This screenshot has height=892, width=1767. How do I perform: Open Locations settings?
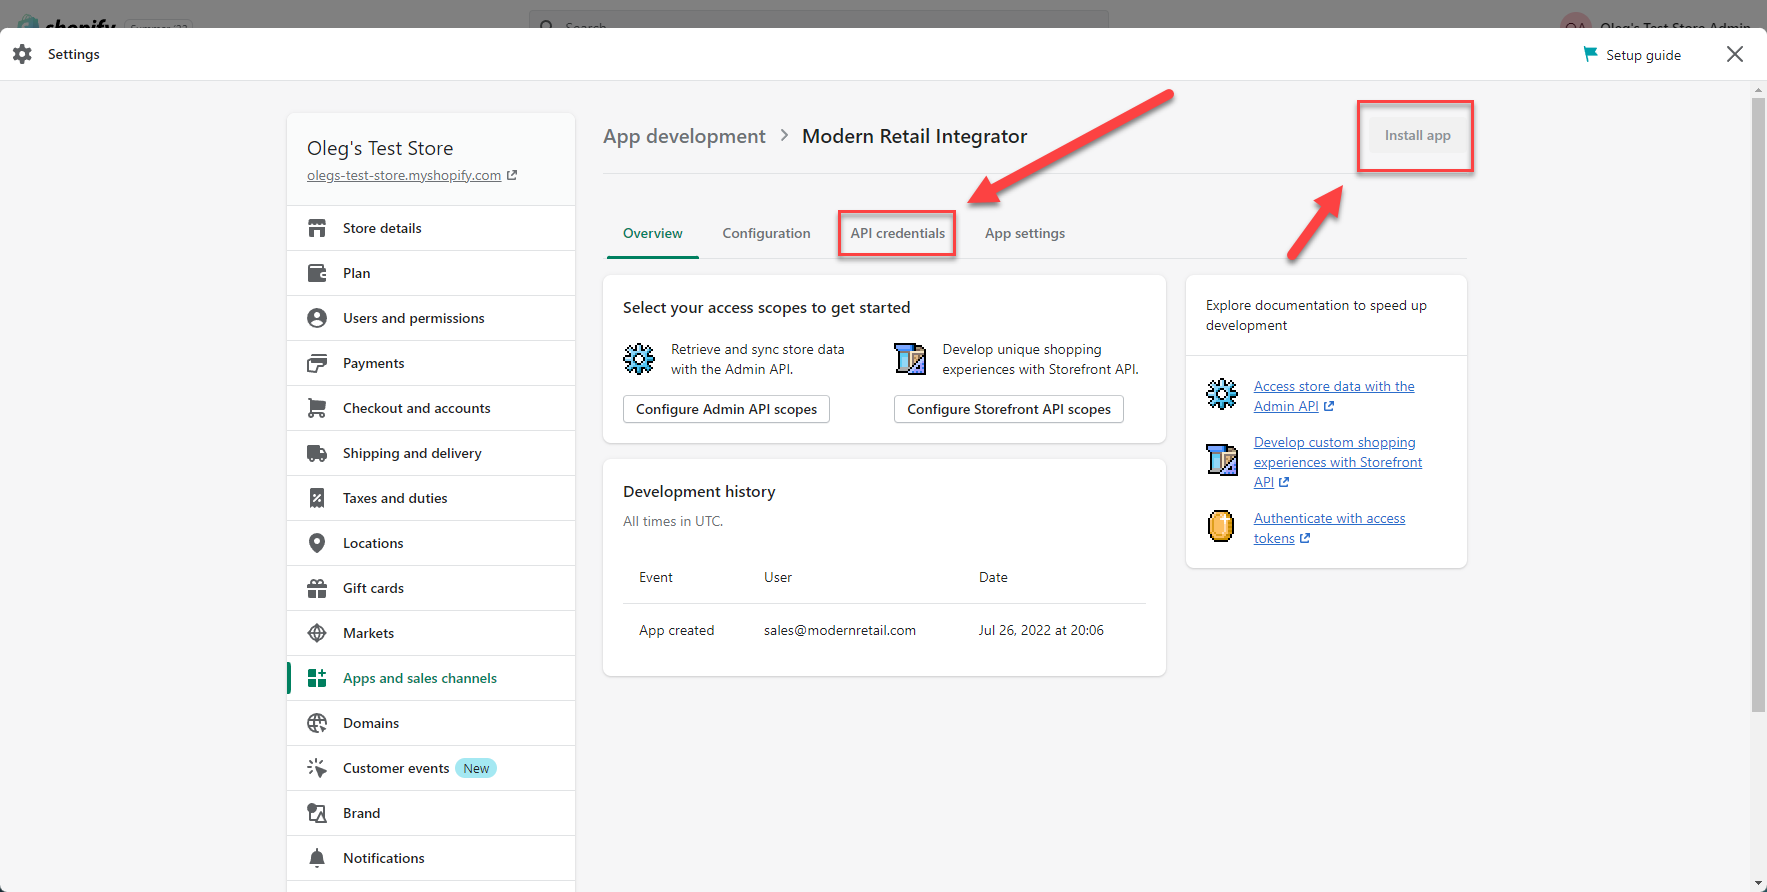(x=431, y=543)
